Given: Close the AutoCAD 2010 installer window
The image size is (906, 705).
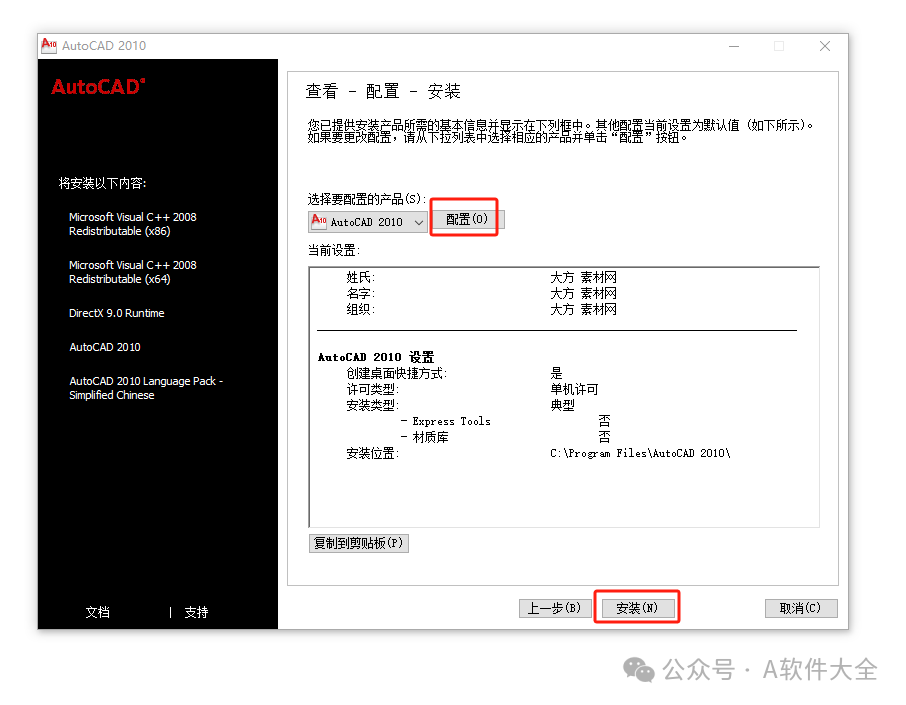Looking at the screenshot, I should coord(825,46).
